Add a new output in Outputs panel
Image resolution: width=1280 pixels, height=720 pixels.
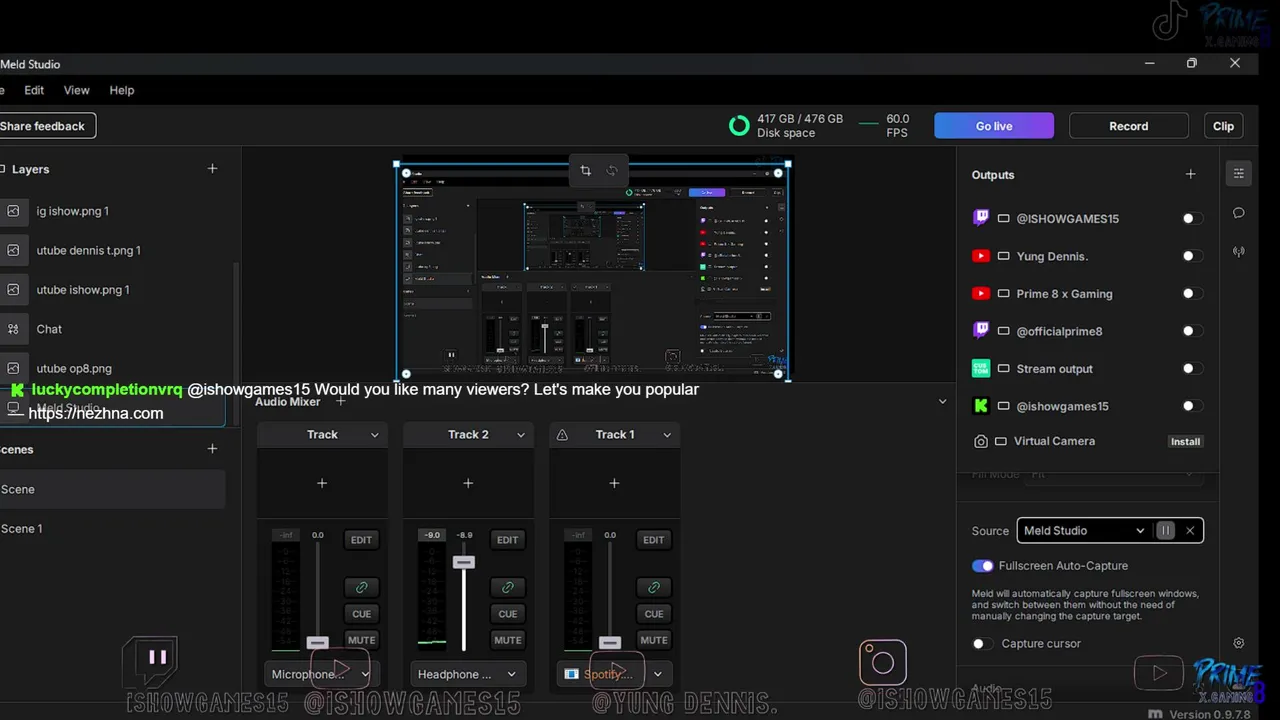[1190, 174]
